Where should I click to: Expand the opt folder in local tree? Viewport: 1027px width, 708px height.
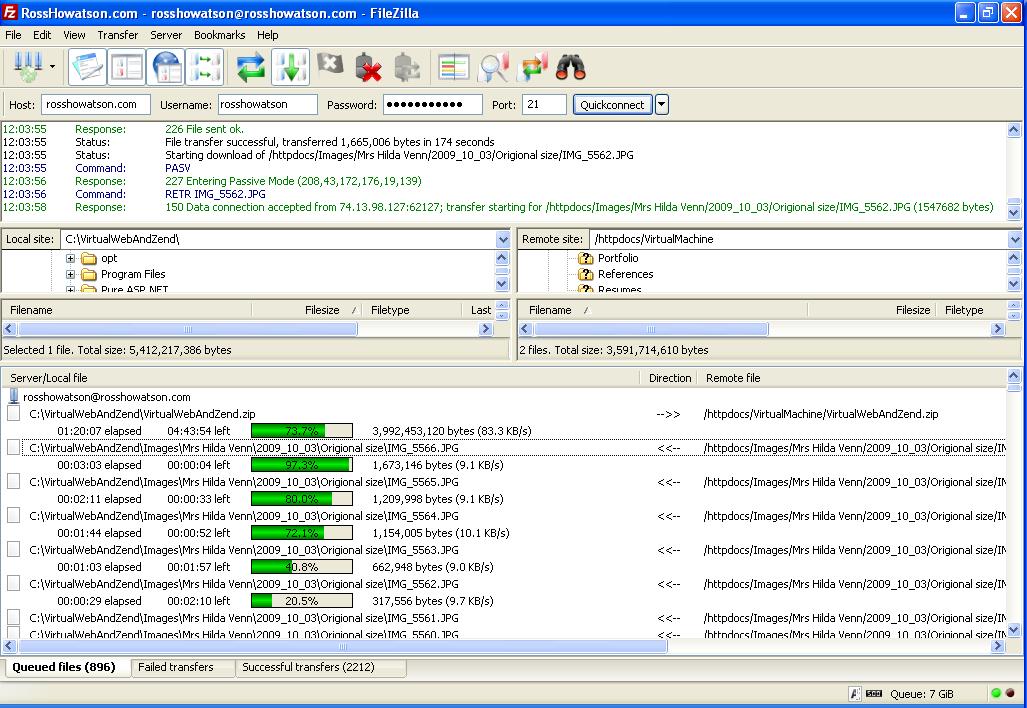(70, 258)
